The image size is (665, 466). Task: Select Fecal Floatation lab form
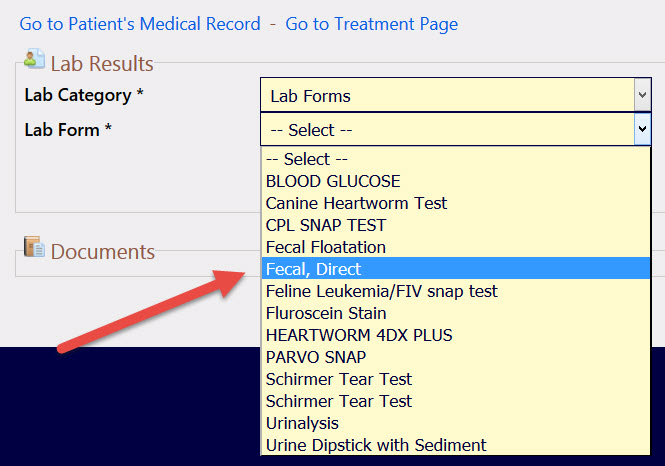[x=455, y=248]
